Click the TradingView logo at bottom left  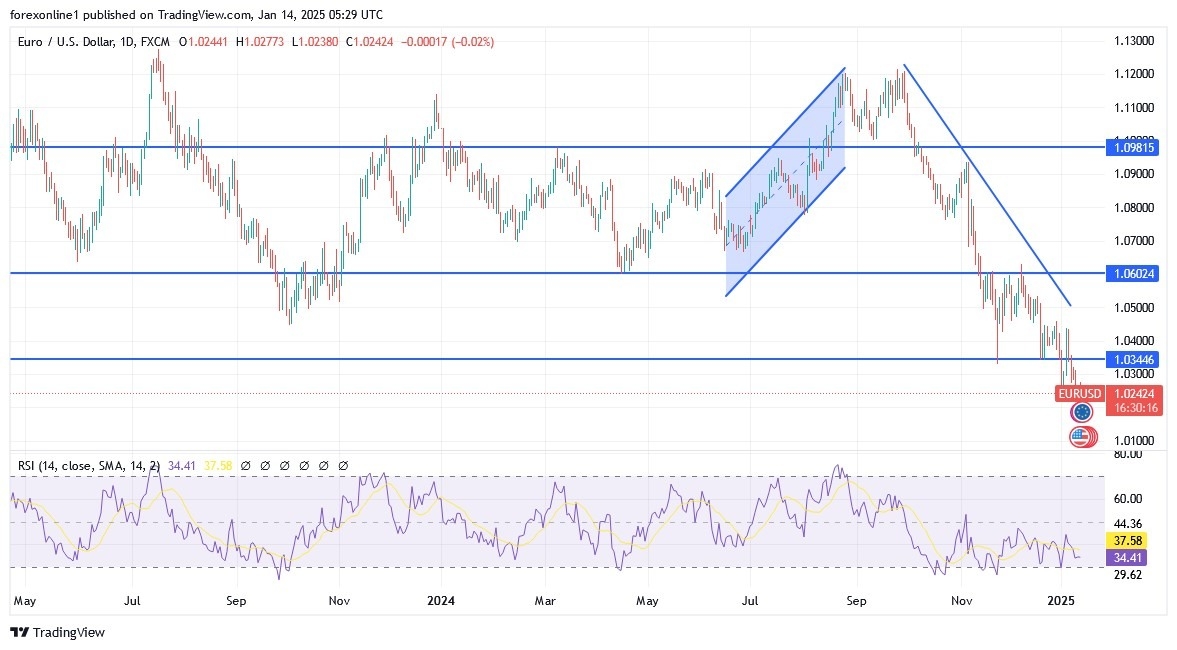pos(58,632)
